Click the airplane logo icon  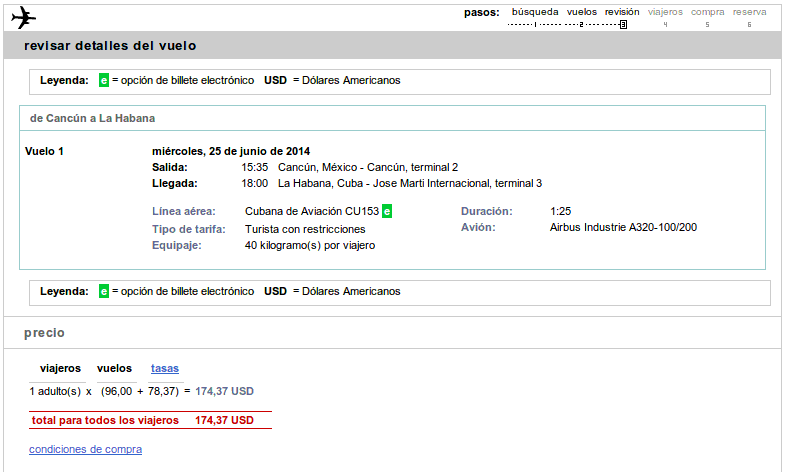pos(24,18)
